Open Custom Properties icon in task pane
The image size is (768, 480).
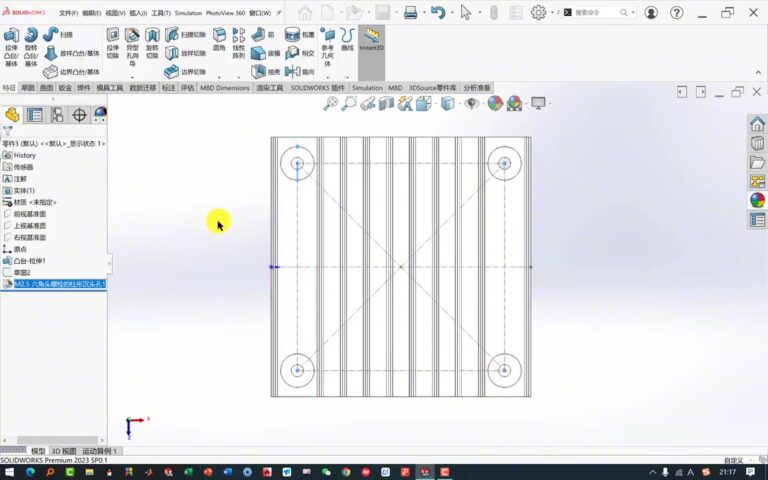tap(757, 220)
